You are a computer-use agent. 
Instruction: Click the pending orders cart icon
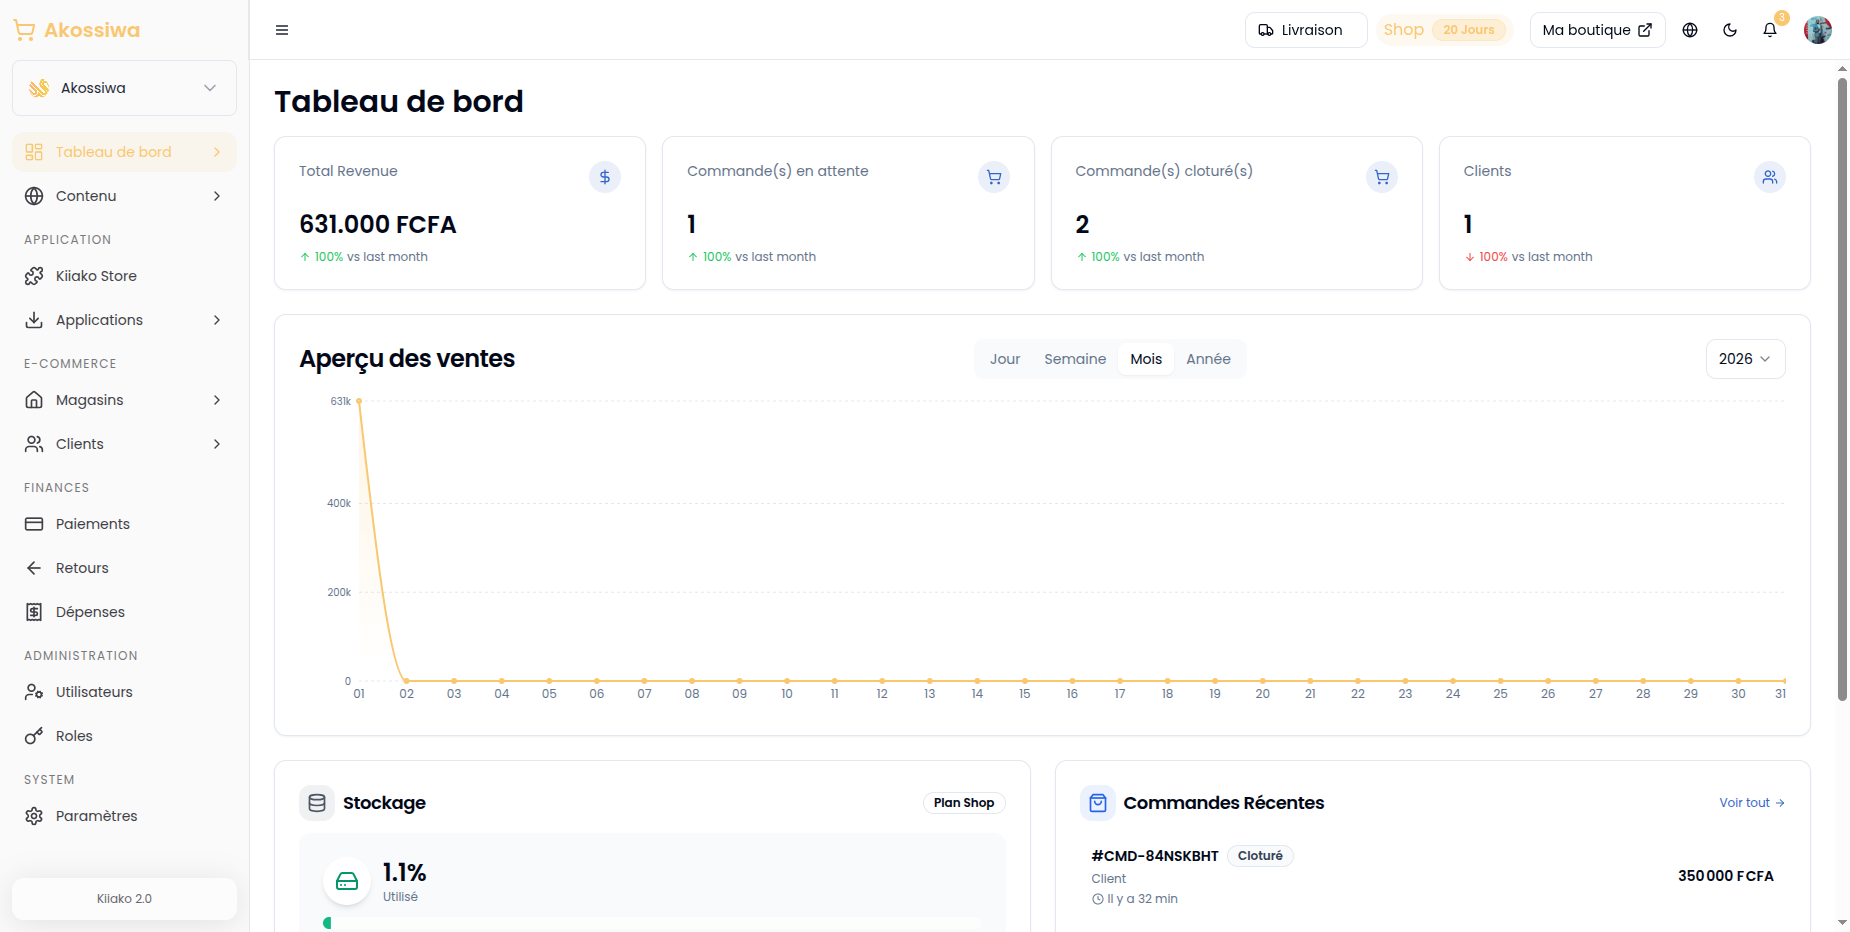(x=994, y=177)
